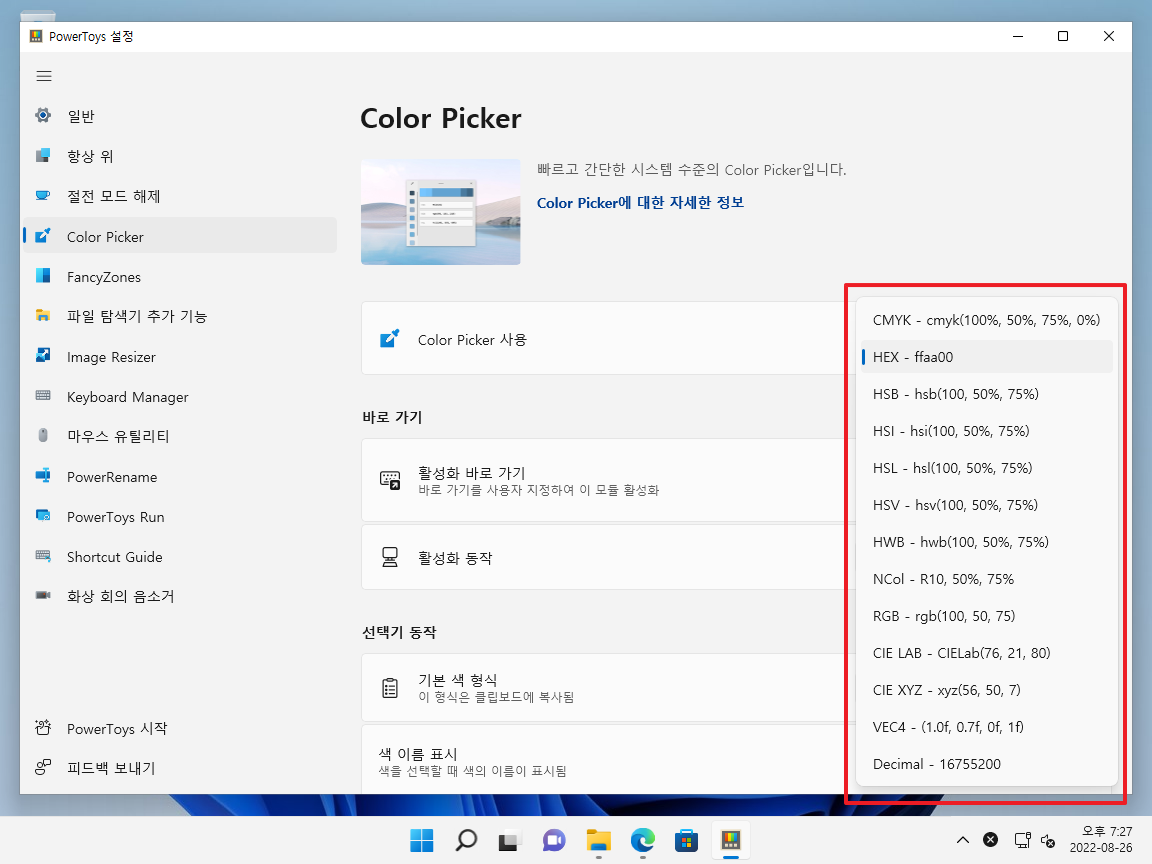This screenshot has height=864, width=1152.
Task: Click the PowerRename sidebar icon
Action: tap(43, 476)
